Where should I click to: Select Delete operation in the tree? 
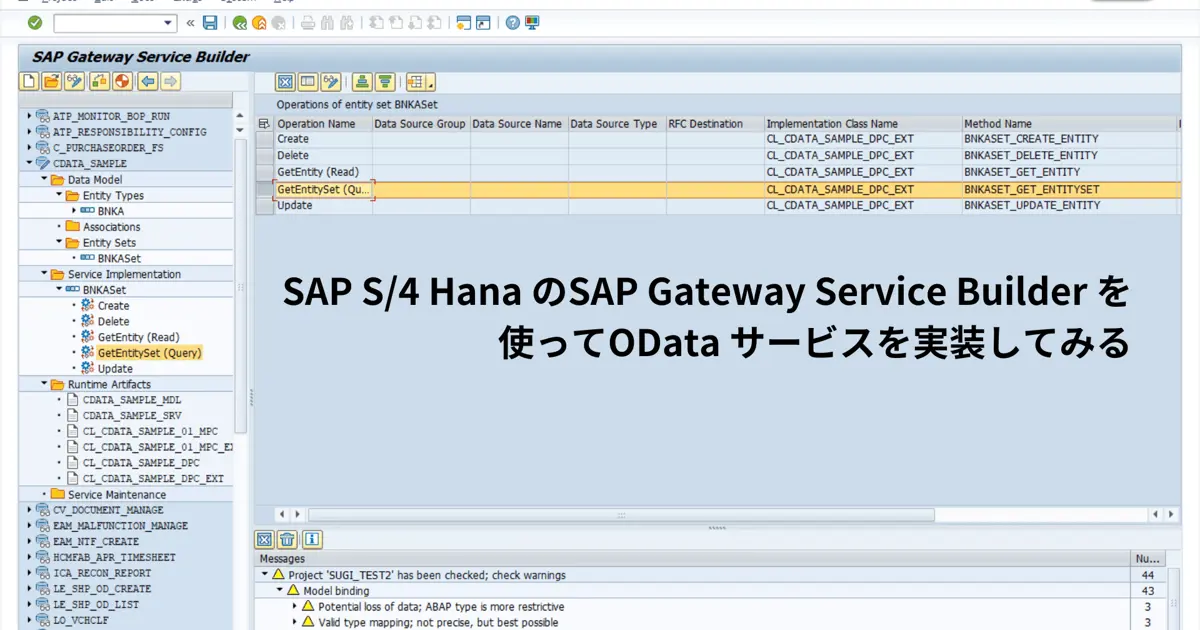[113, 321]
